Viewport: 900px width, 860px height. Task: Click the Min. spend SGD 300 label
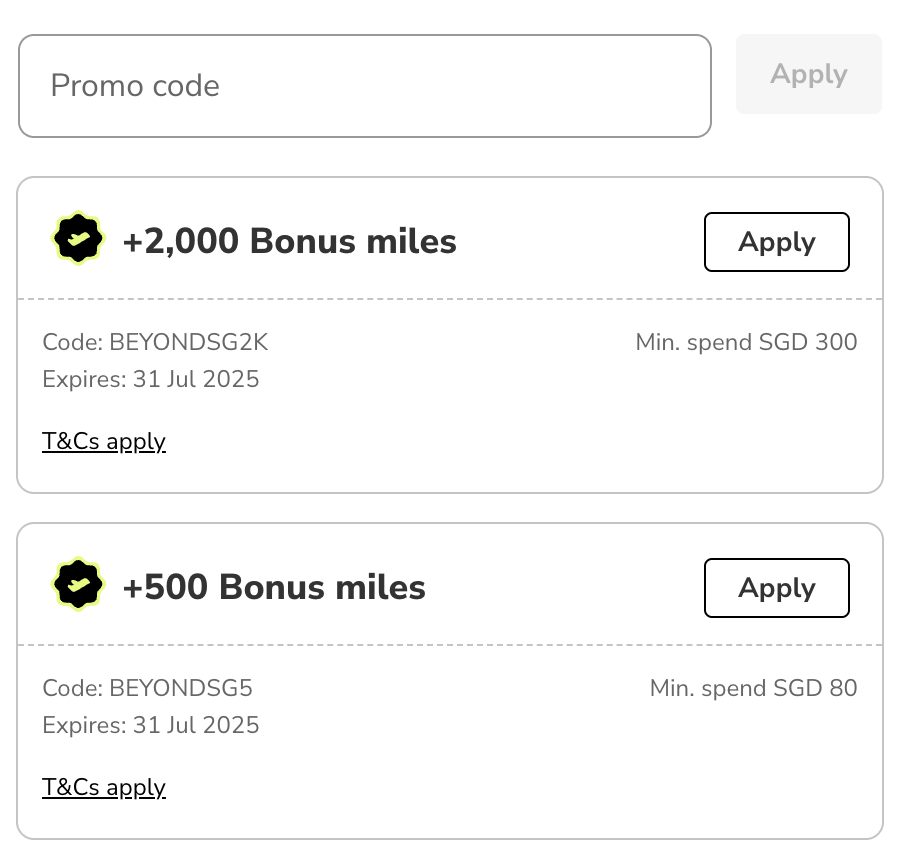pos(746,343)
